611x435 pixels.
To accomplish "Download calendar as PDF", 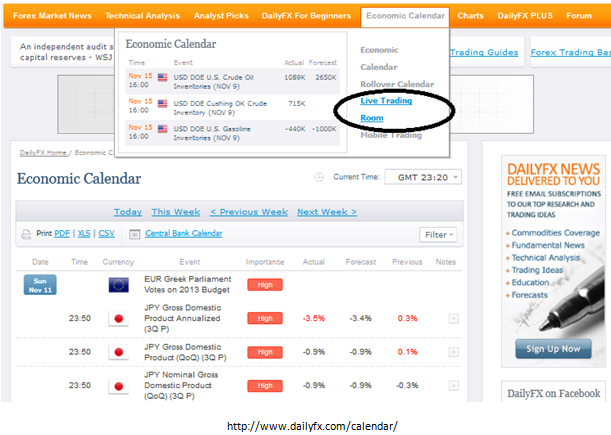I will 62,233.
